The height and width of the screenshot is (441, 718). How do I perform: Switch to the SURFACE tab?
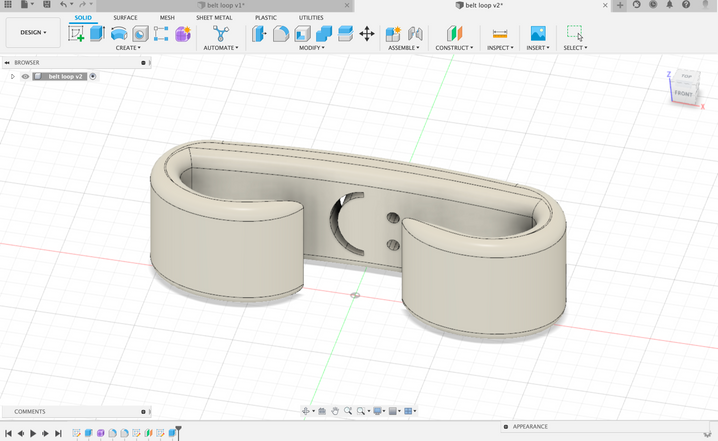click(125, 17)
